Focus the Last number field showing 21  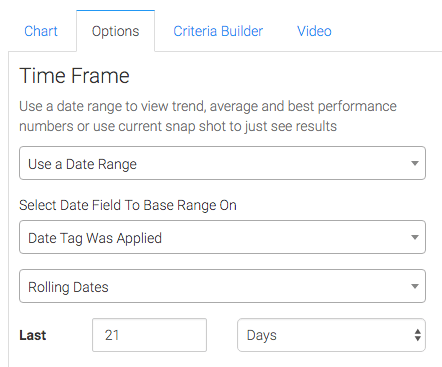(149, 335)
